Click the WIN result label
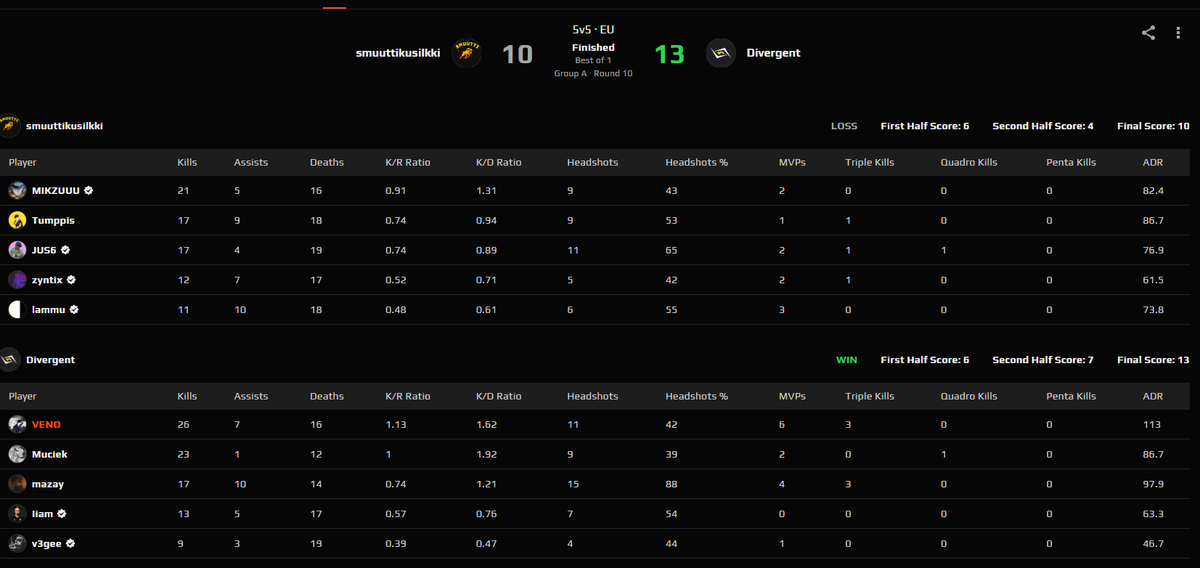This screenshot has width=1200, height=568. [x=847, y=360]
